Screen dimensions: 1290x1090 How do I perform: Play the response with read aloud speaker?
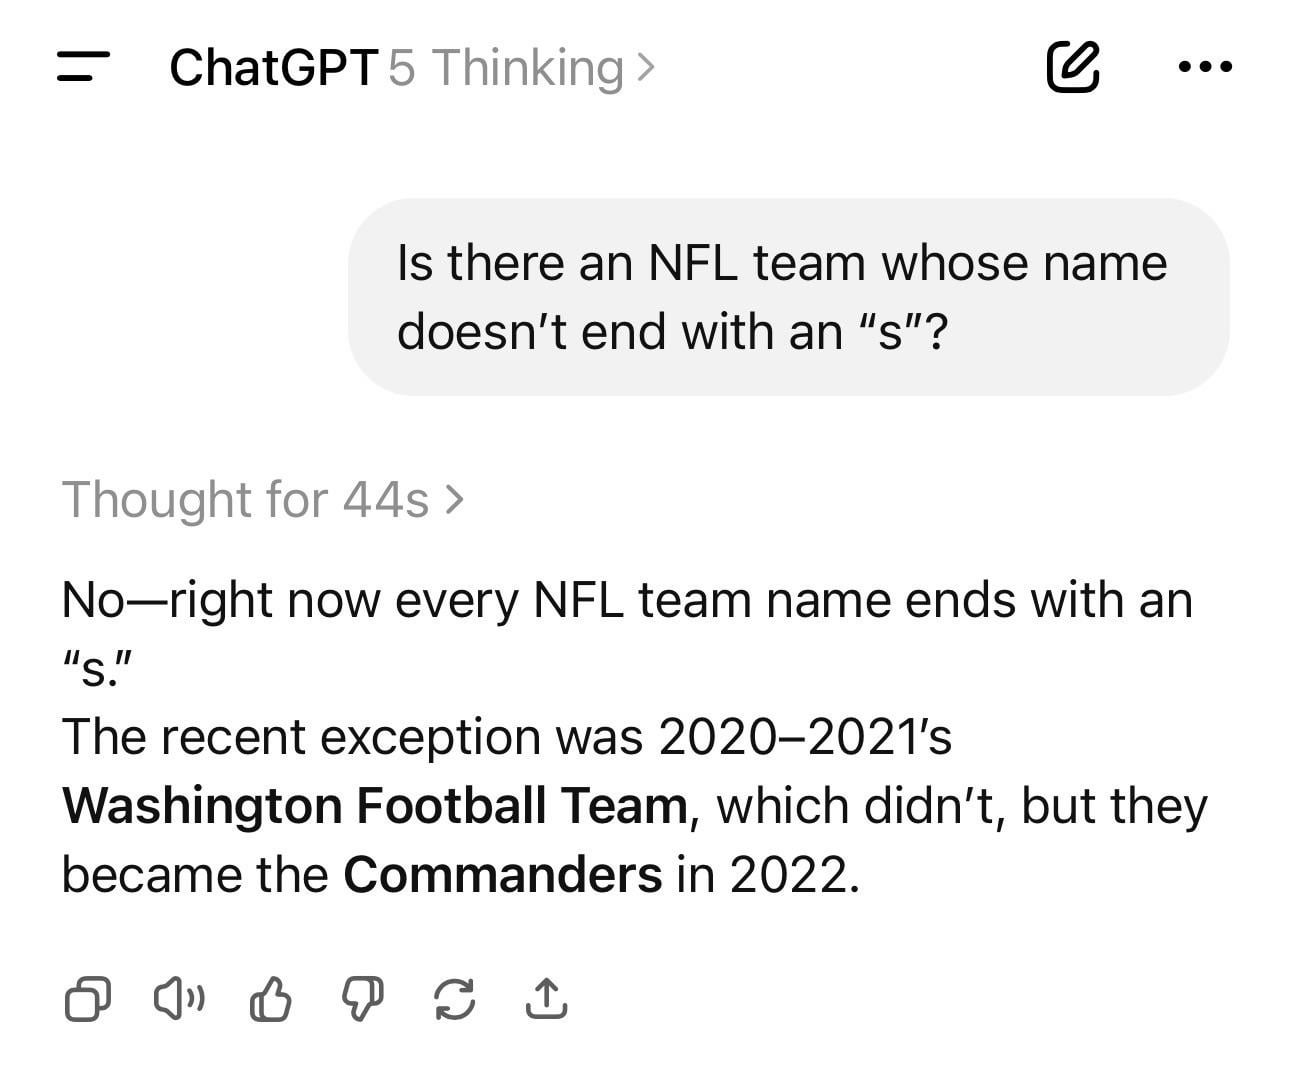(x=179, y=998)
